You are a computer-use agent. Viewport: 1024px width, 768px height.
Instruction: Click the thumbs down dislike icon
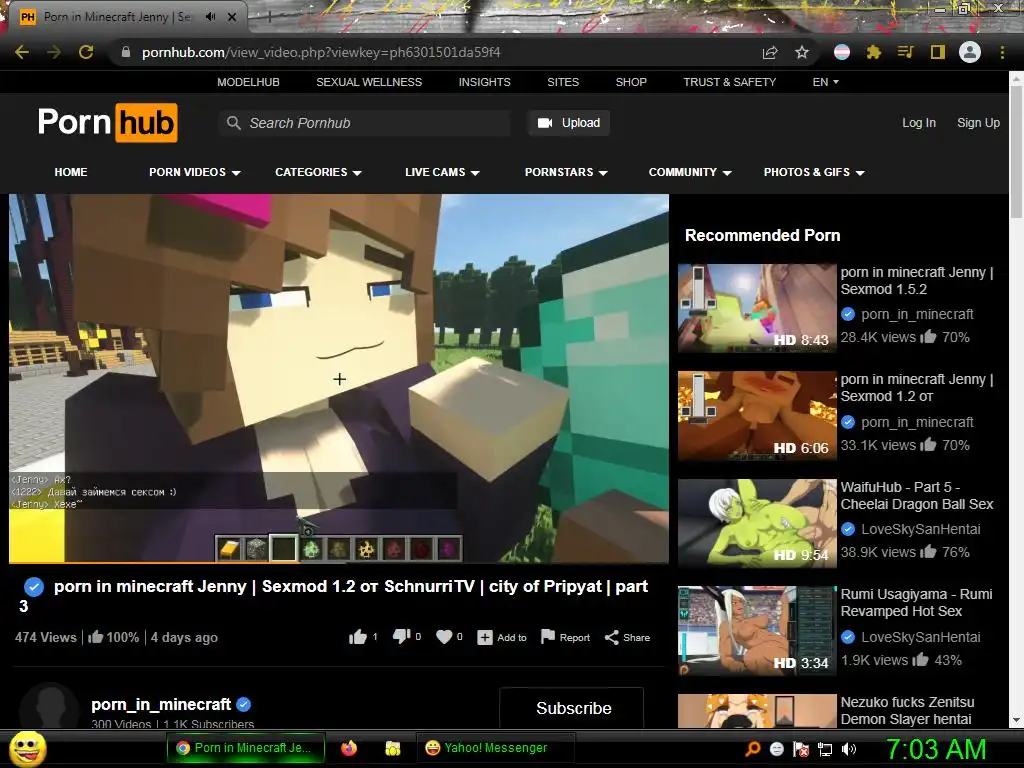click(x=401, y=637)
